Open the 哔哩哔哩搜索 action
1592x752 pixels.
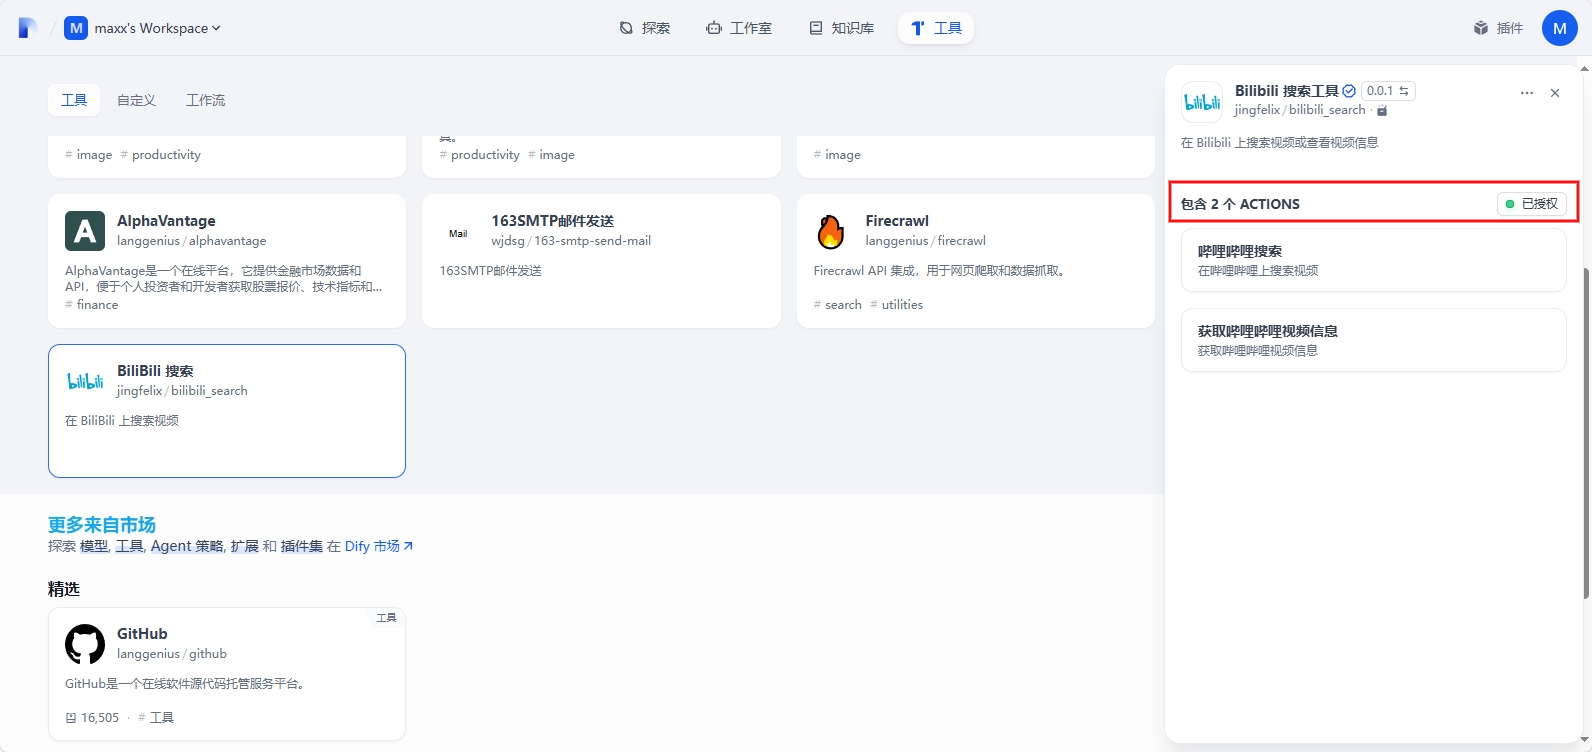1374,260
